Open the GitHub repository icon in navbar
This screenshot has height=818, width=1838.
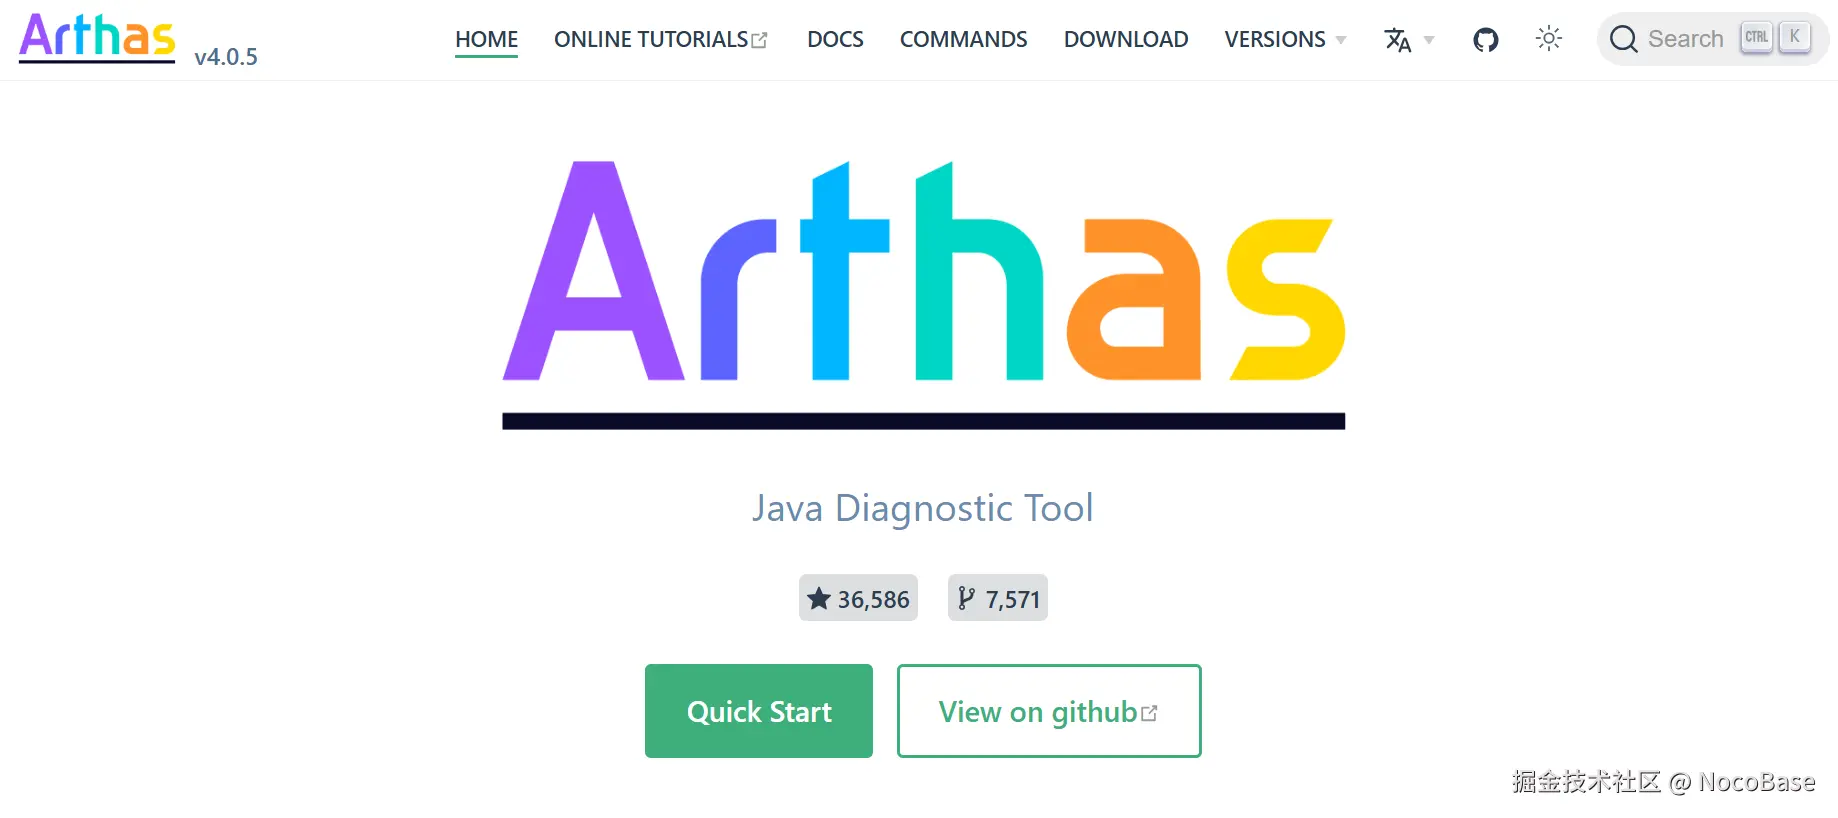pyautogui.click(x=1485, y=40)
